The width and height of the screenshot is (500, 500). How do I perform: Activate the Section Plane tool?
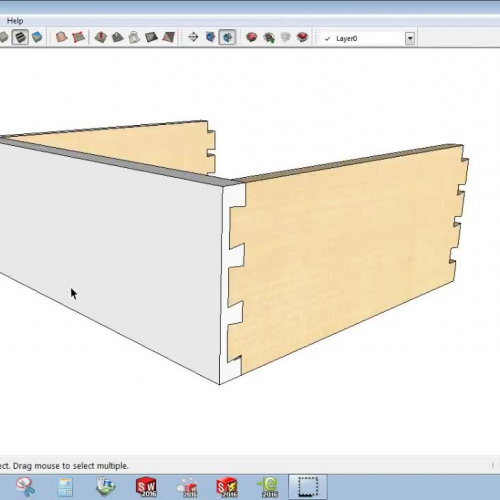click(193, 37)
